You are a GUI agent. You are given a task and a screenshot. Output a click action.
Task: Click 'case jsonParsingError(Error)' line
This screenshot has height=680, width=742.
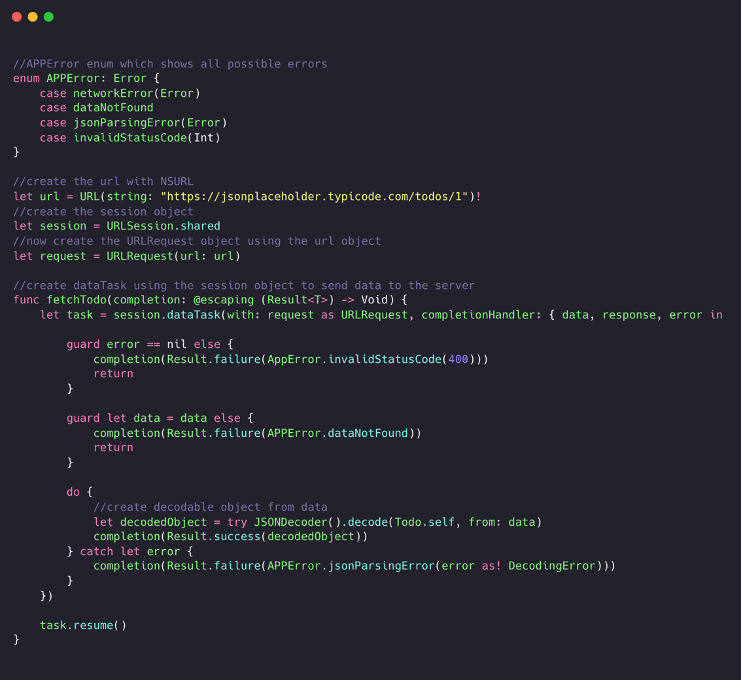[133, 123]
